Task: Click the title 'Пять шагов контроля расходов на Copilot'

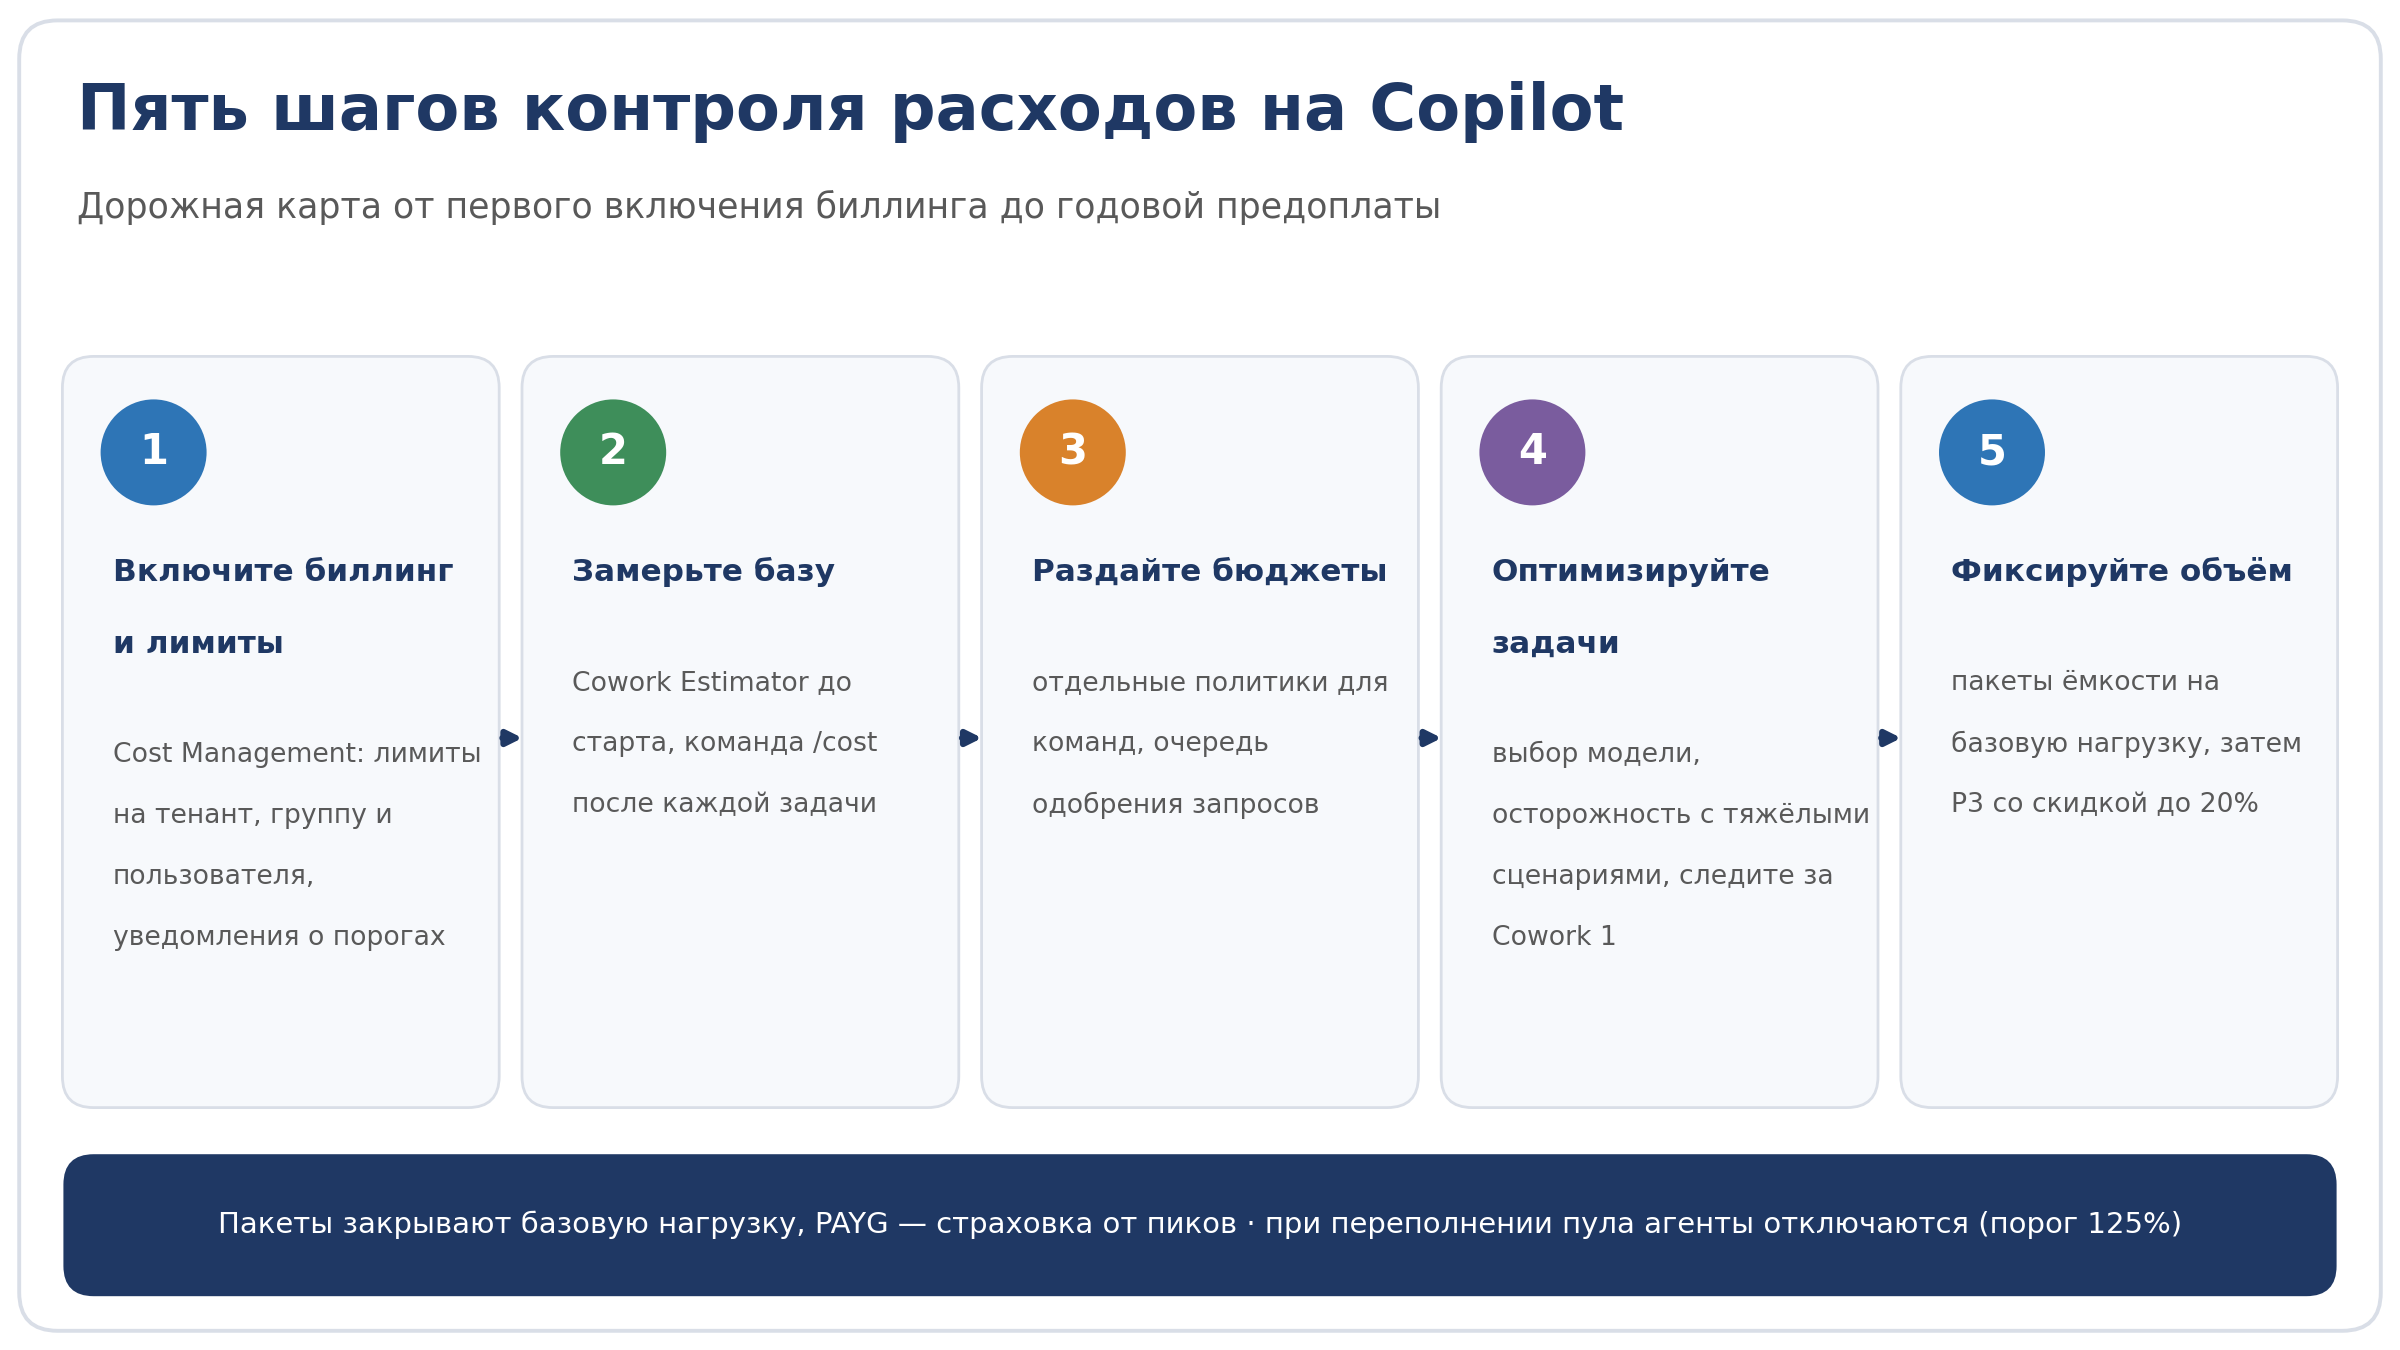Action: coord(850,110)
